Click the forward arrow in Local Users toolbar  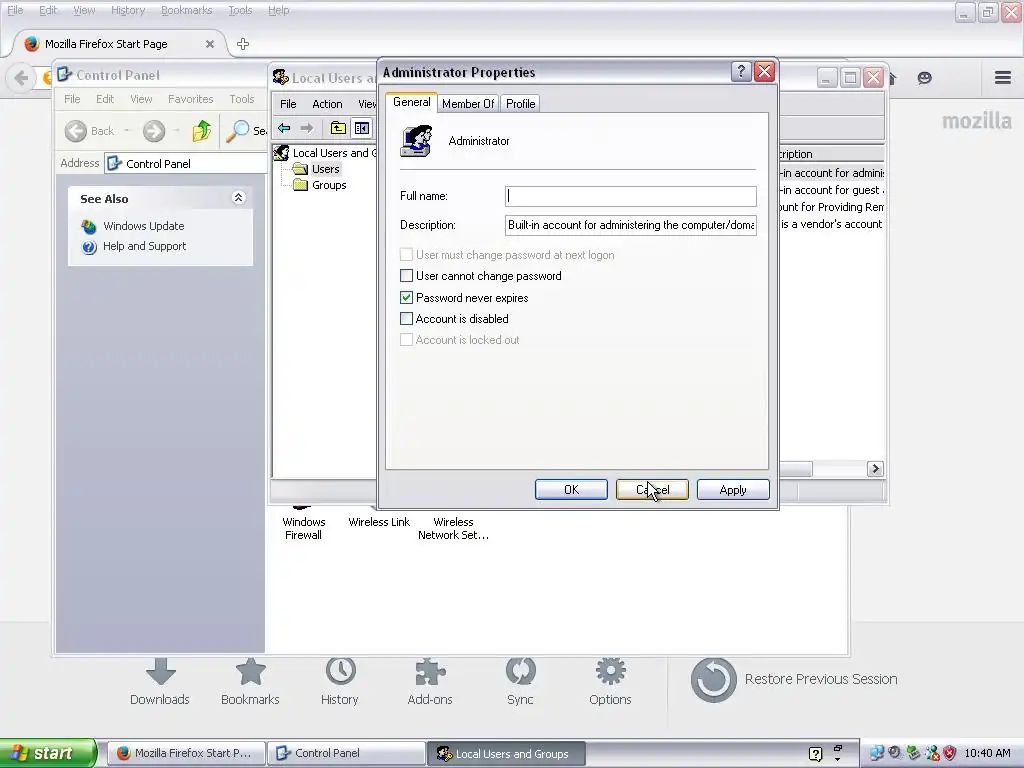click(306, 128)
